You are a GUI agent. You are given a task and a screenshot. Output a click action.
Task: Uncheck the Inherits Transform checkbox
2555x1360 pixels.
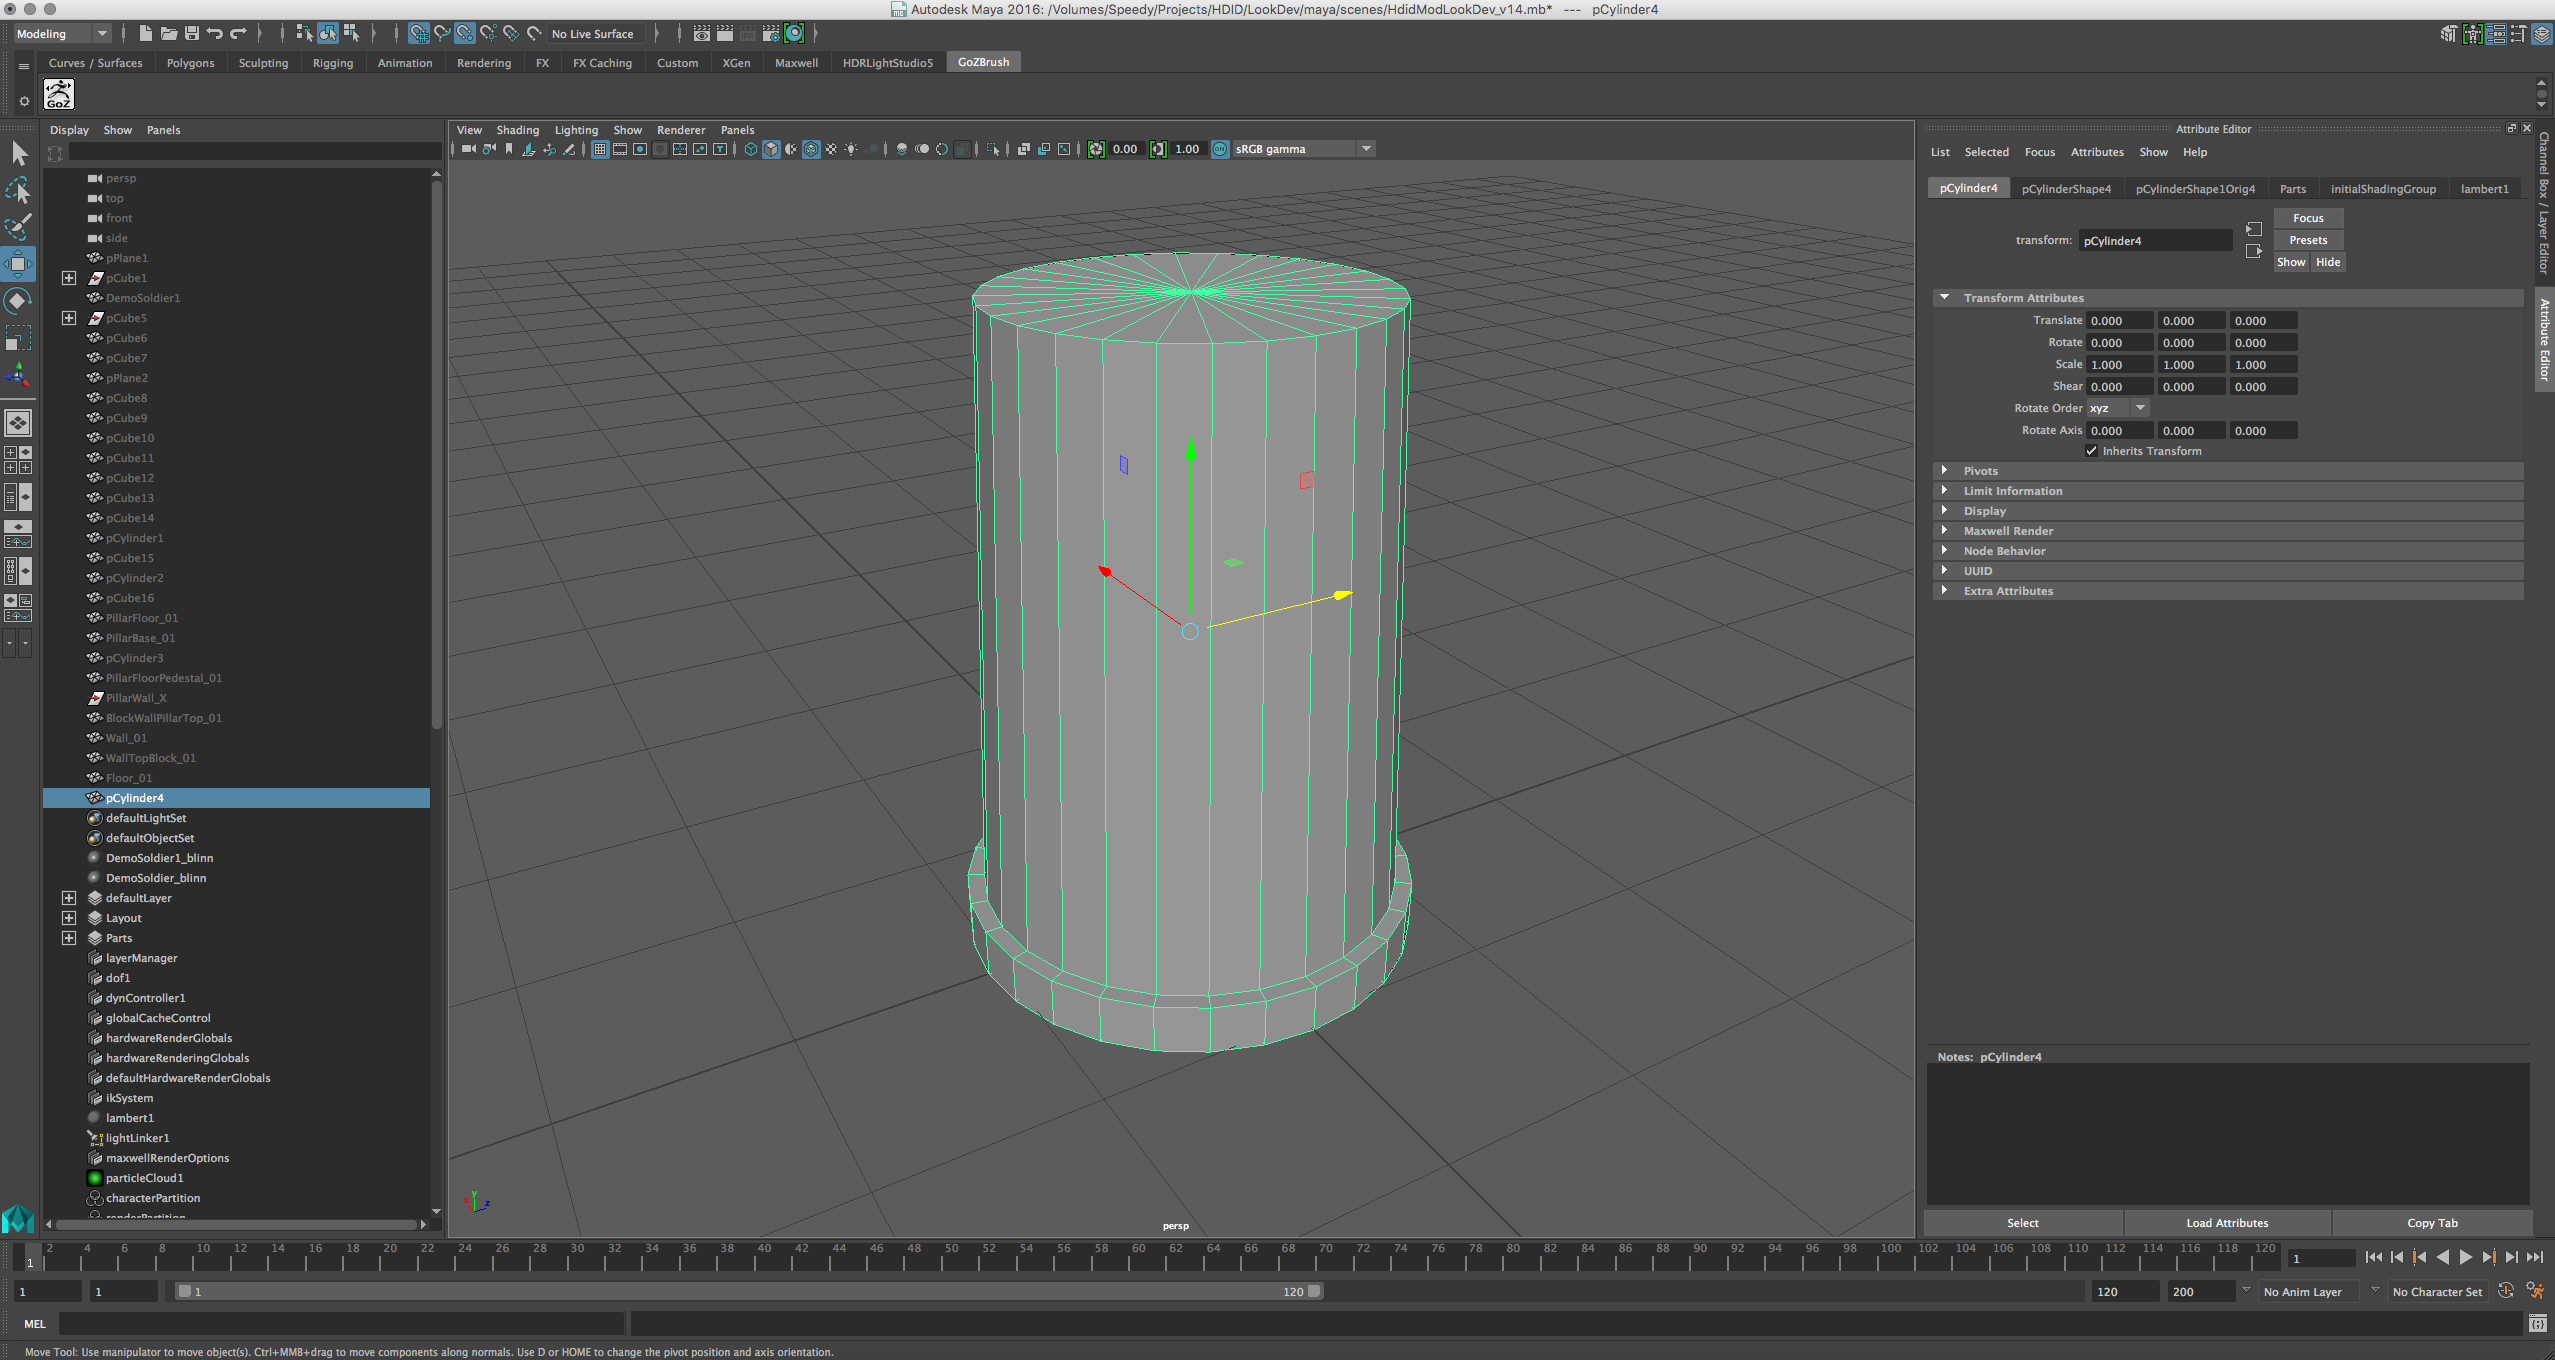(x=2091, y=451)
